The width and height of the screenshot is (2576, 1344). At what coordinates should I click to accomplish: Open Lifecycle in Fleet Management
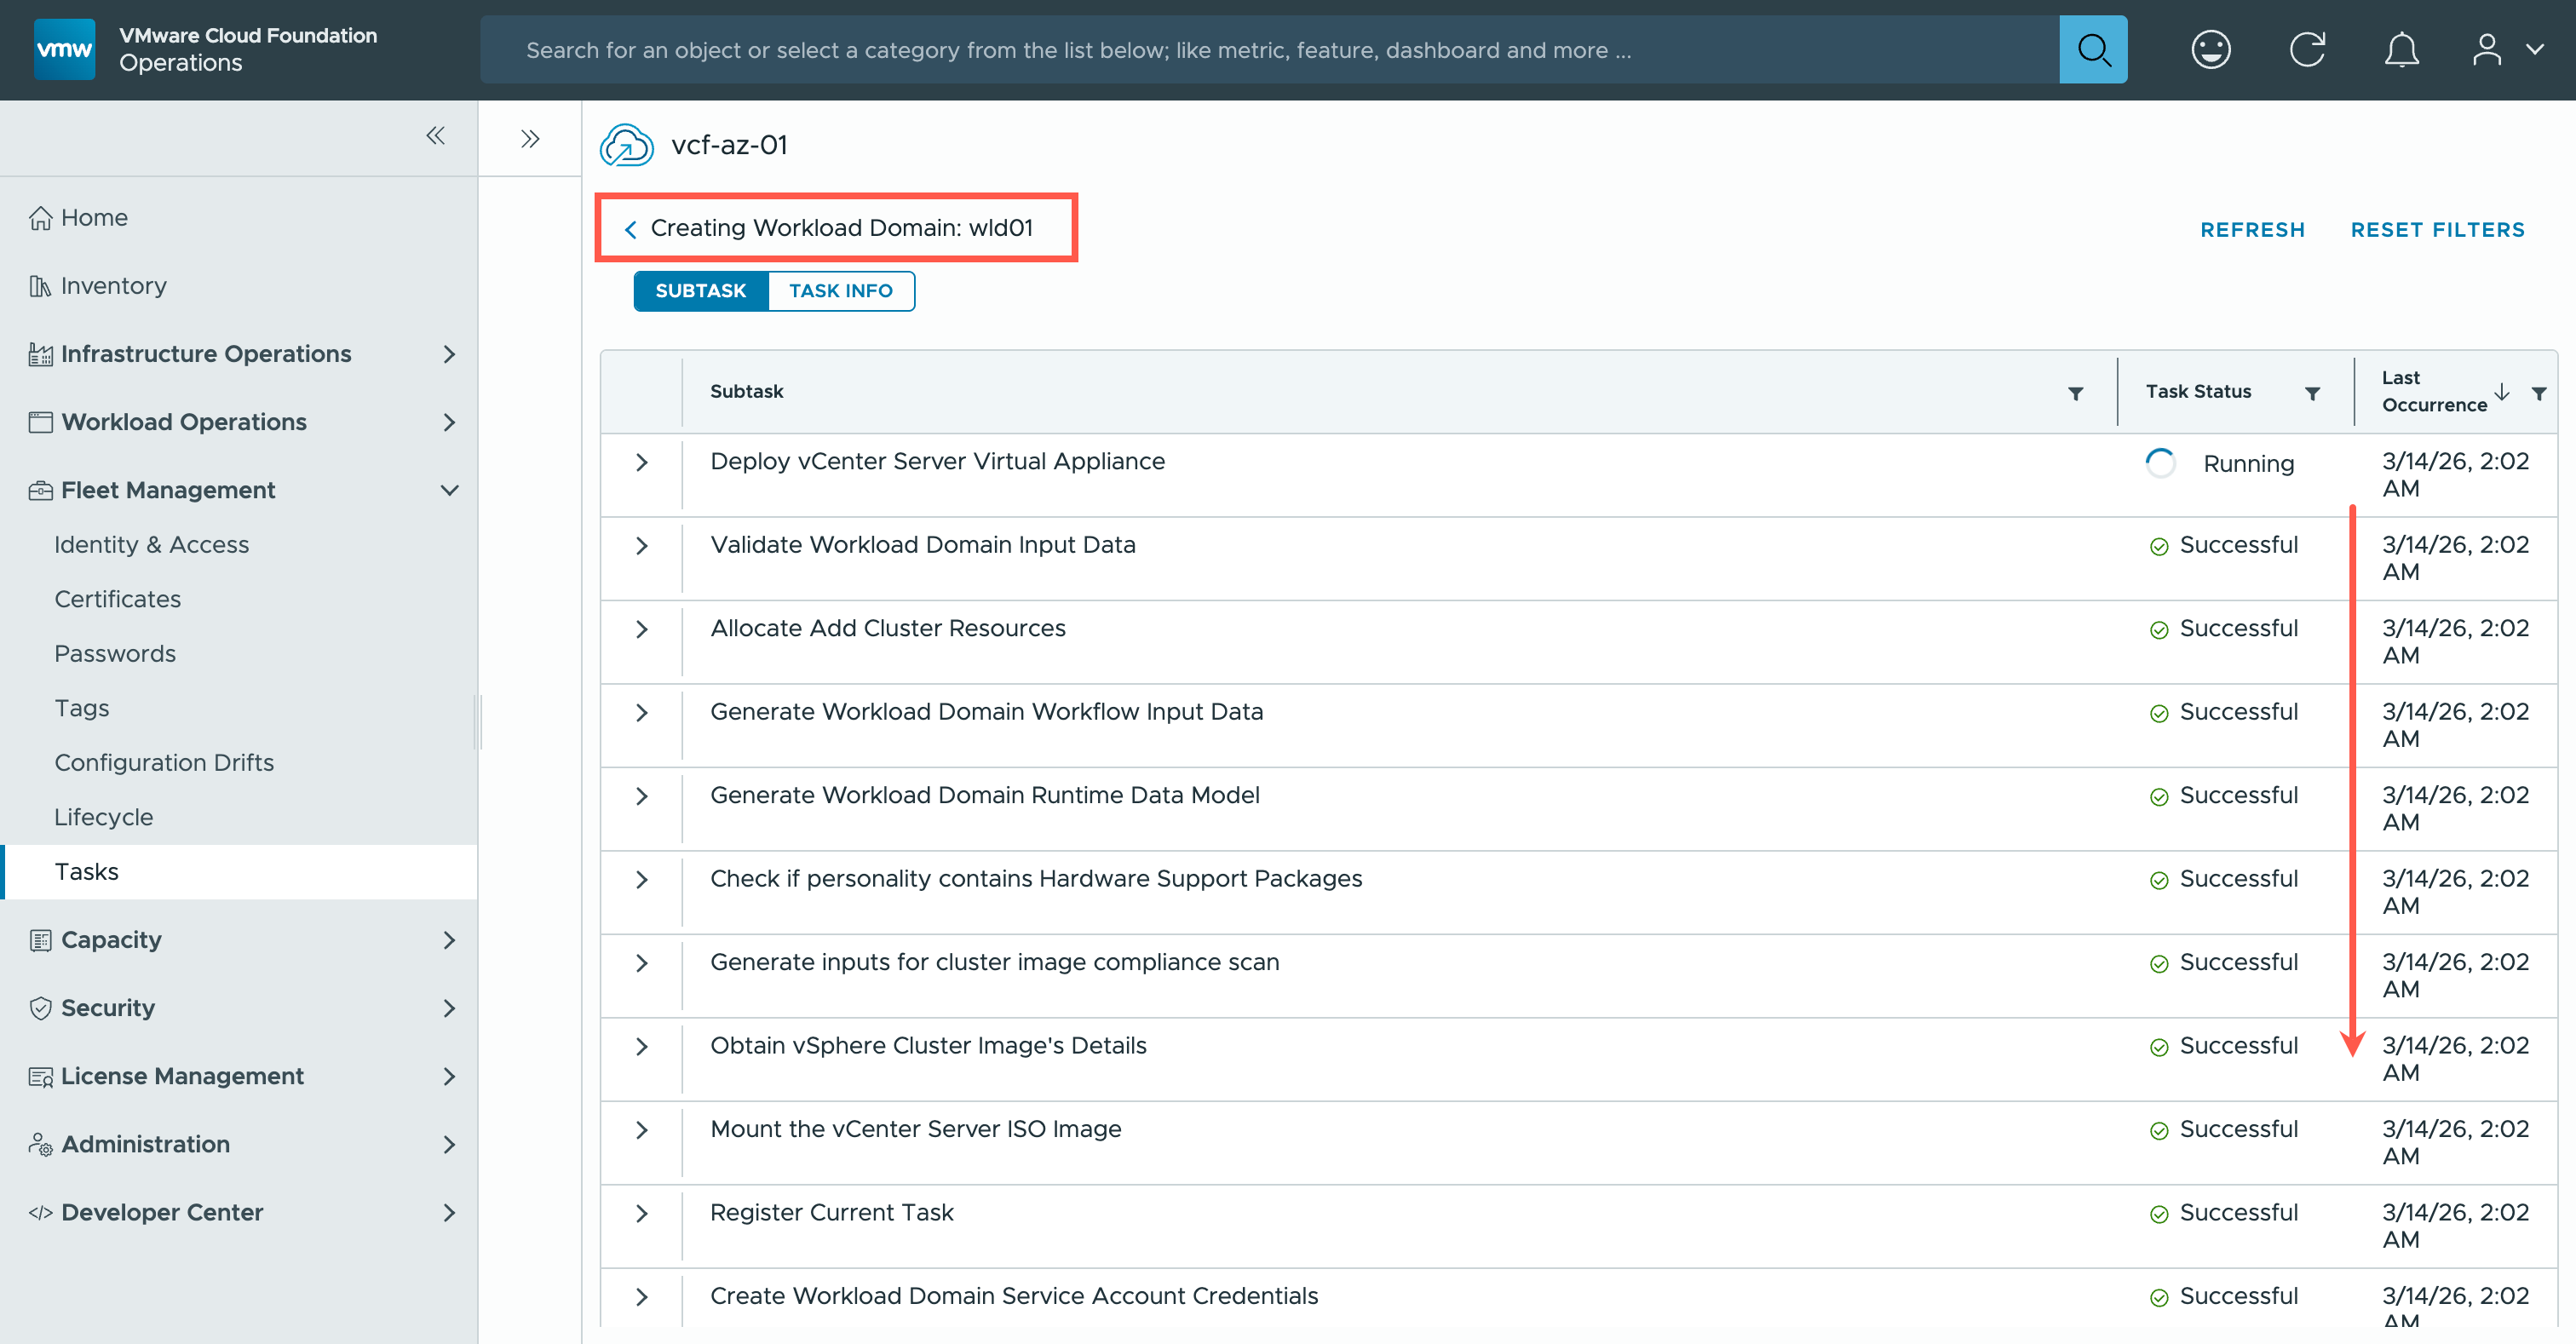(x=104, y=817)
